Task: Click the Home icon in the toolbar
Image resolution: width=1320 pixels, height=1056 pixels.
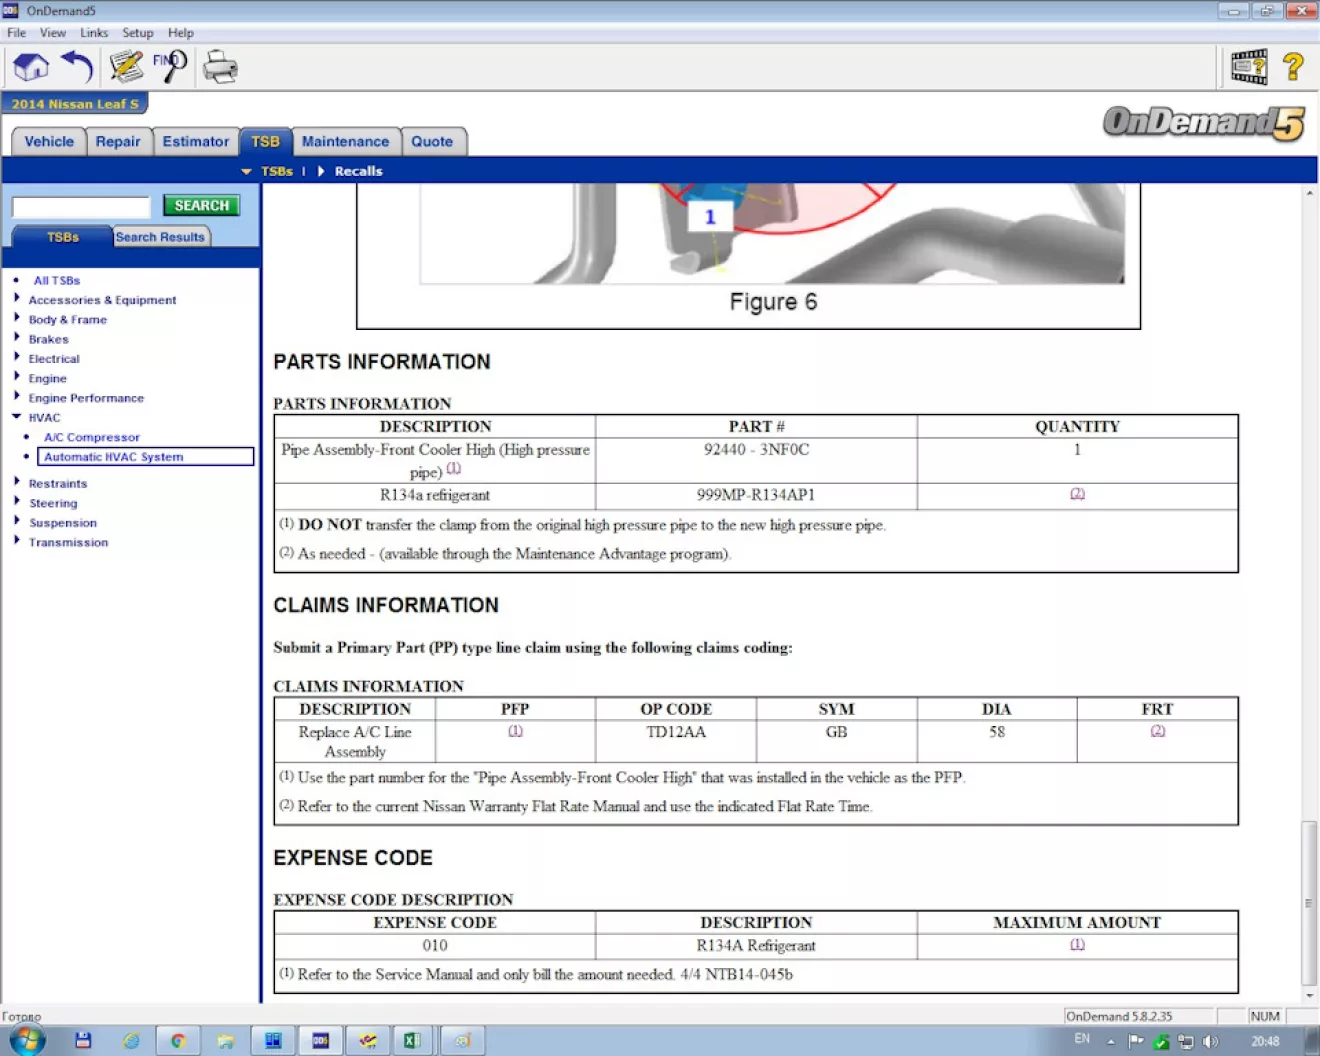Action: pyautogui.click(x=30, y=67)
